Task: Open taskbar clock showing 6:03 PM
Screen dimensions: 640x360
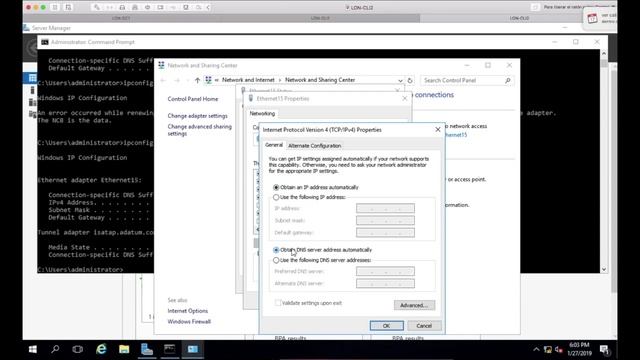Action: [x=580, y=349]
